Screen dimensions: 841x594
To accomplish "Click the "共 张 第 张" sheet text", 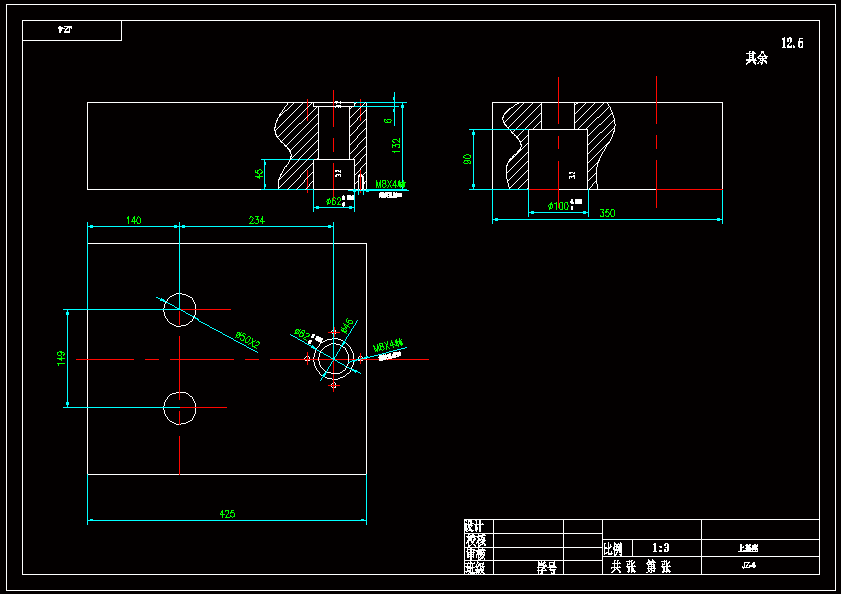I will (x=641, y=567).
